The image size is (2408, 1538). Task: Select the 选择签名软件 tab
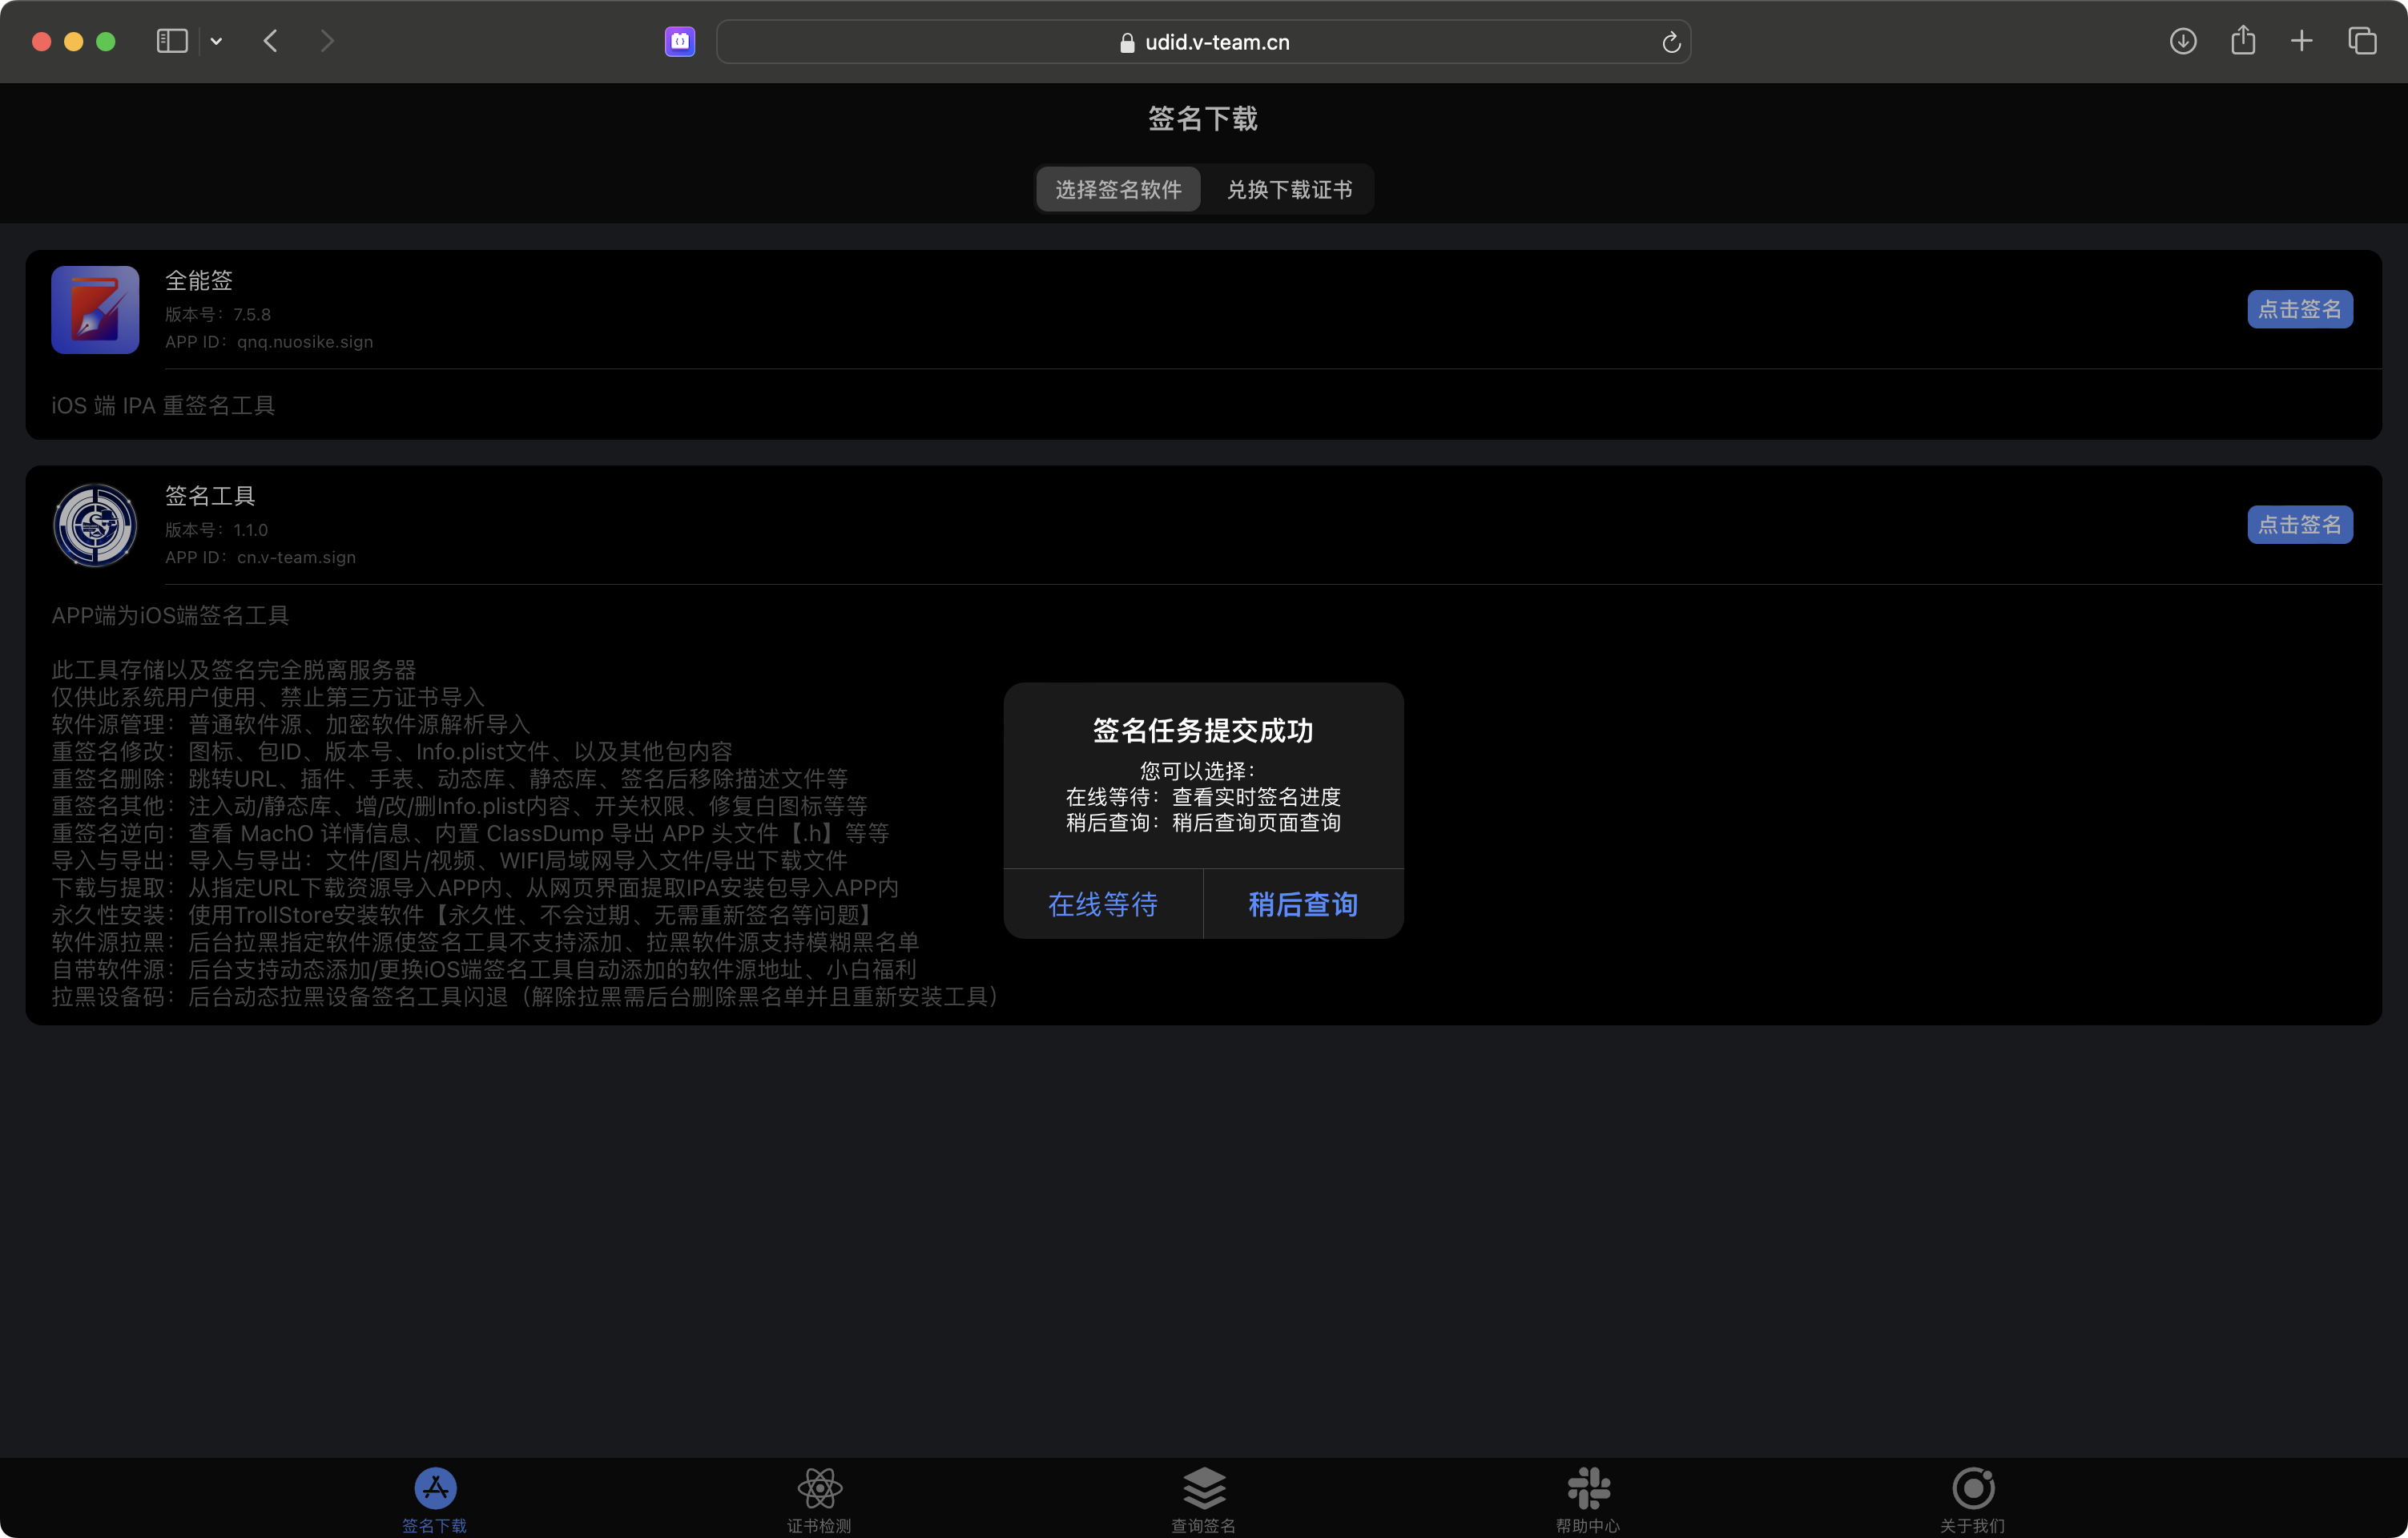[1118, 189]
